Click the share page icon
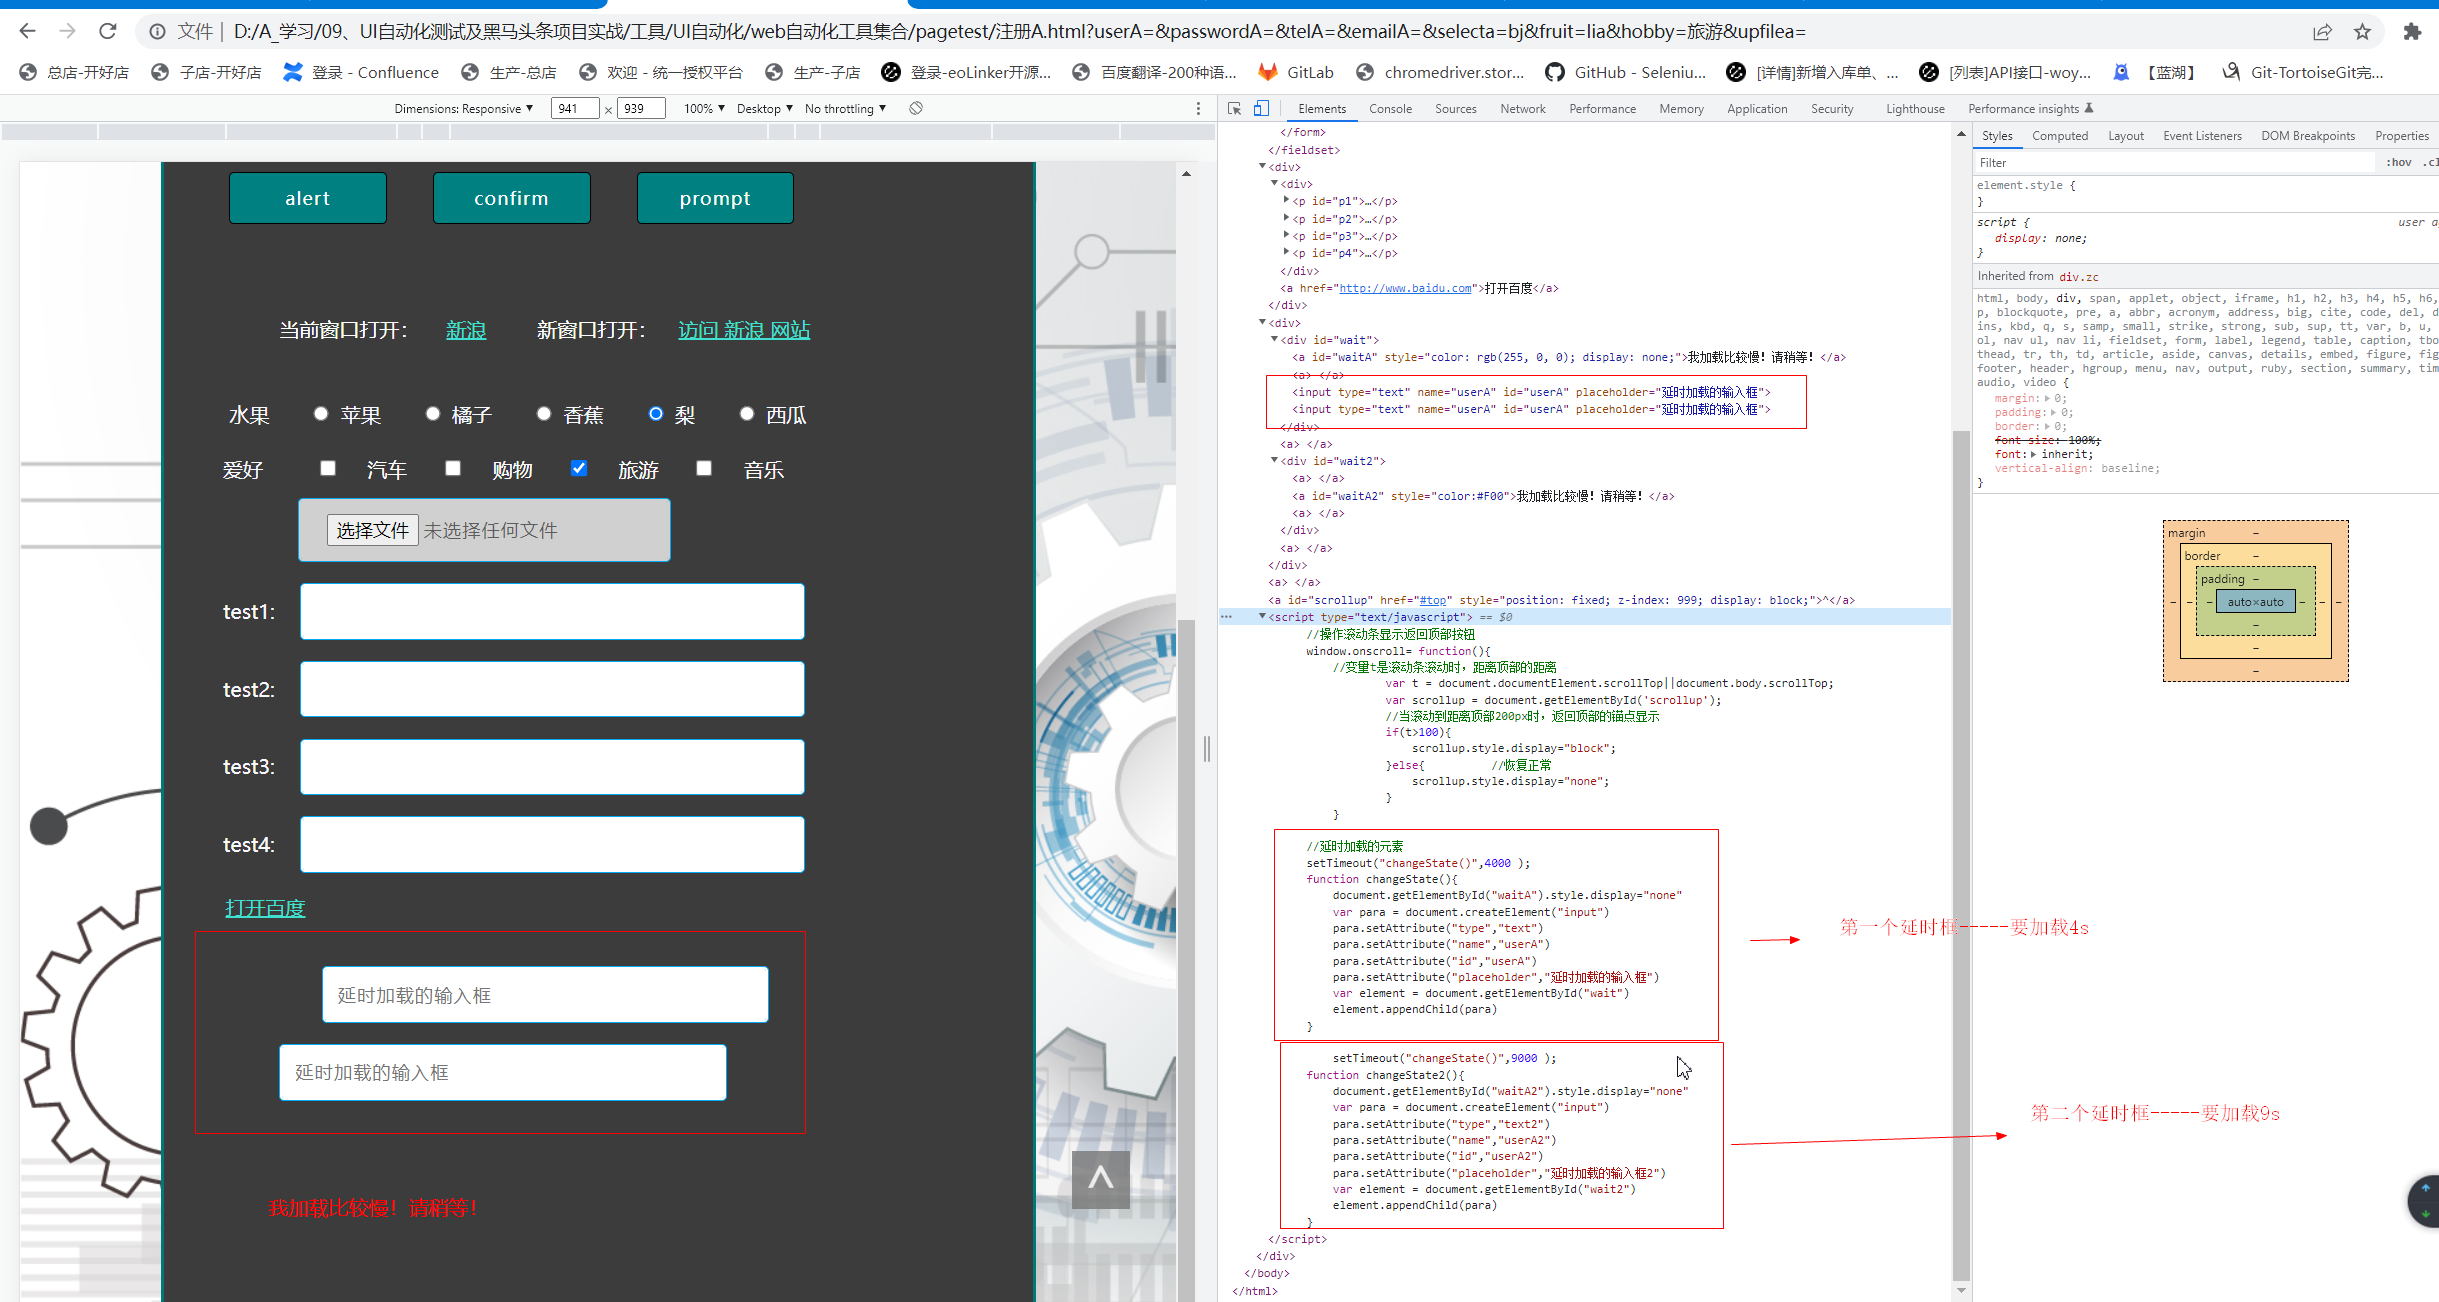The width and height of the screenshot is (2439, 1302). pos(2322,32)
